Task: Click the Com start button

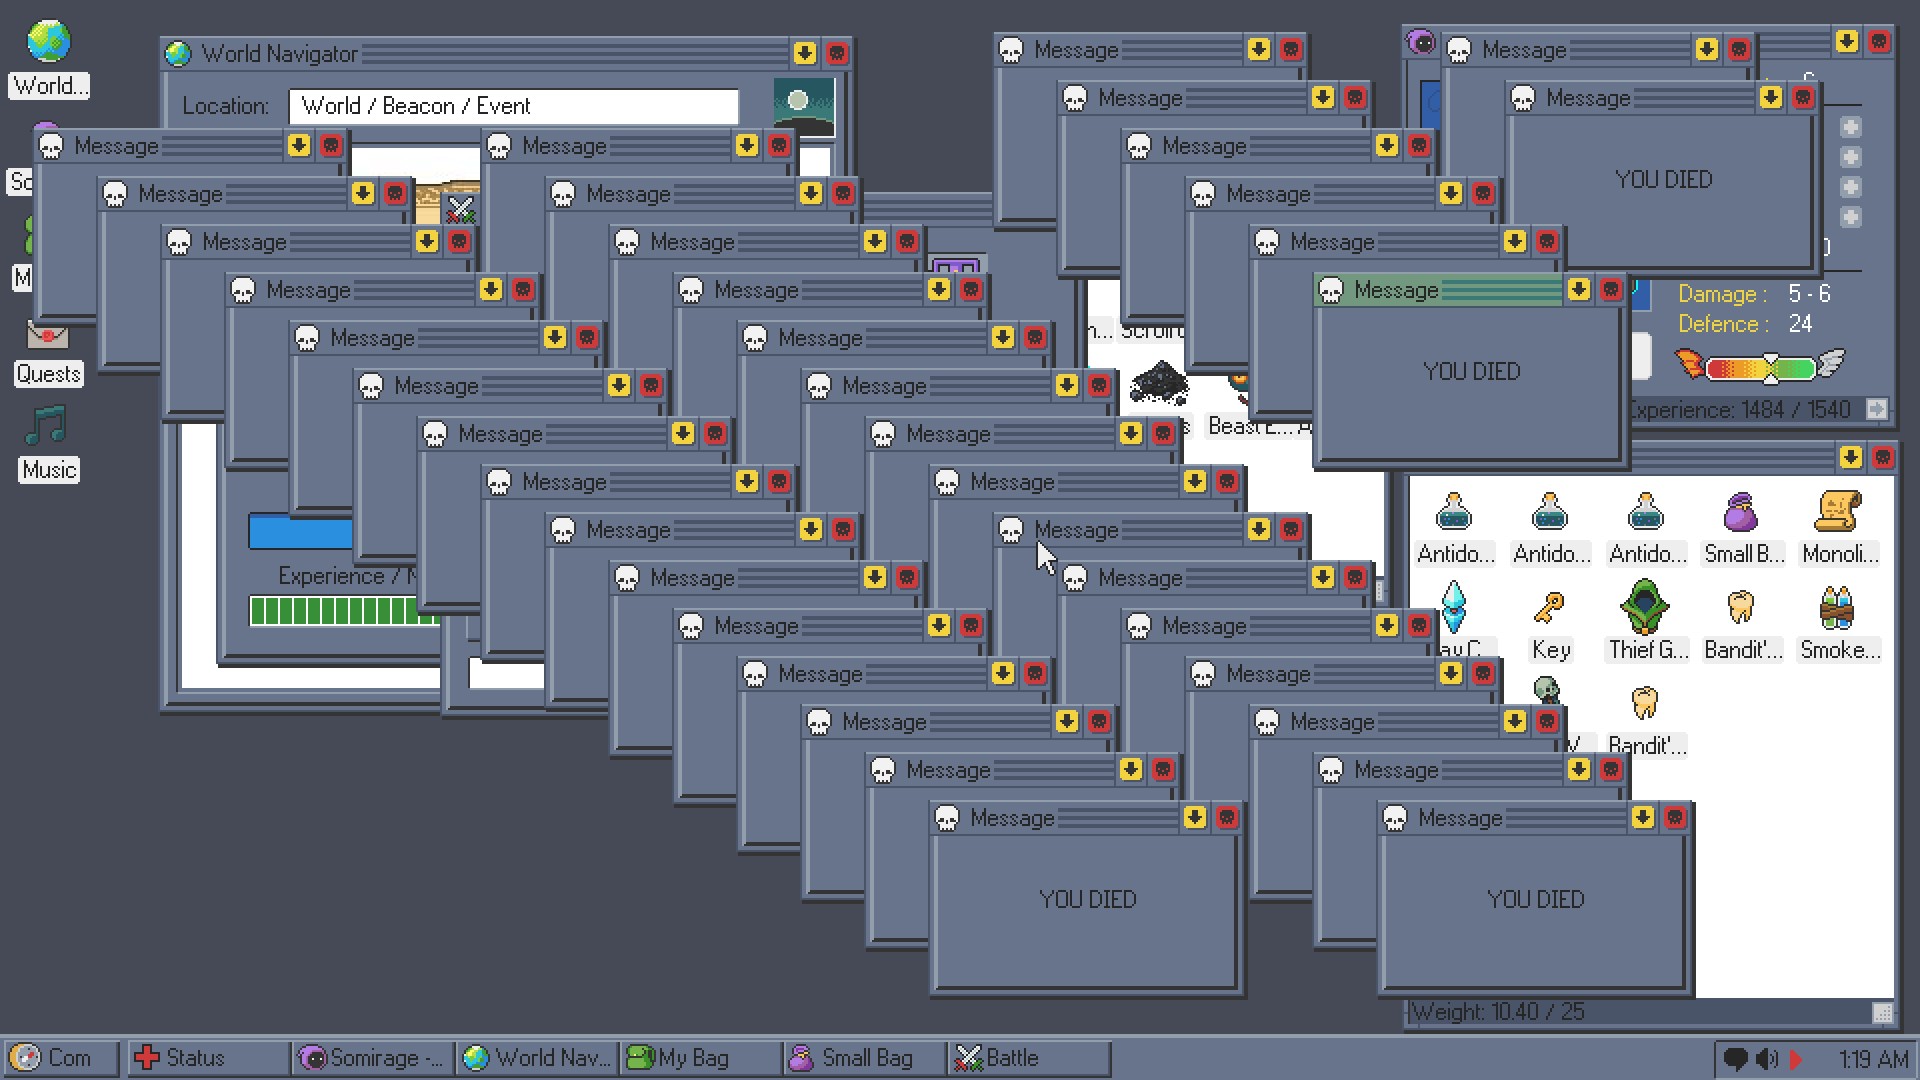Action: [x=60, y=1058]
